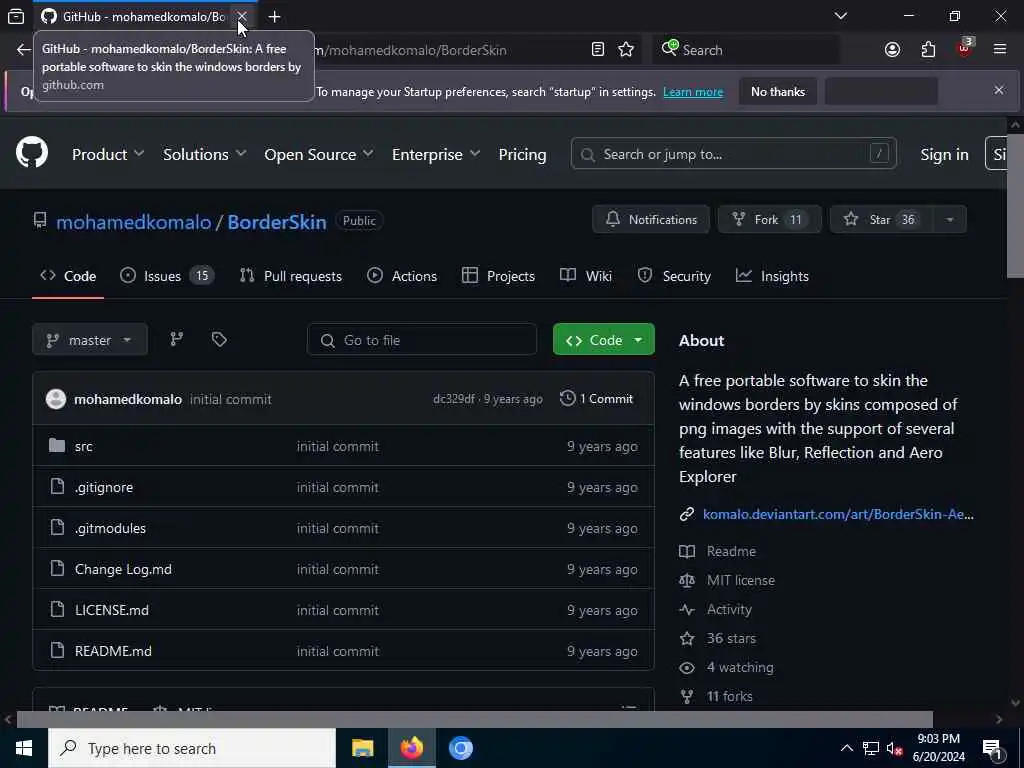
Task: Click the Pricing link
Action: coord(522,155)
